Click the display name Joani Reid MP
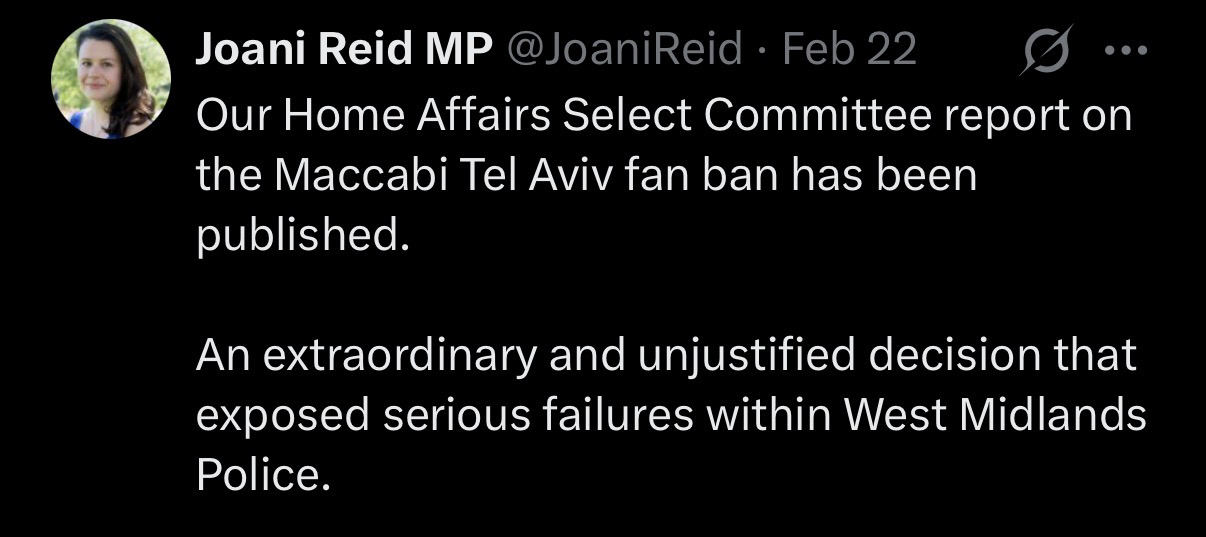1206x537 pixels. point(345,50)
